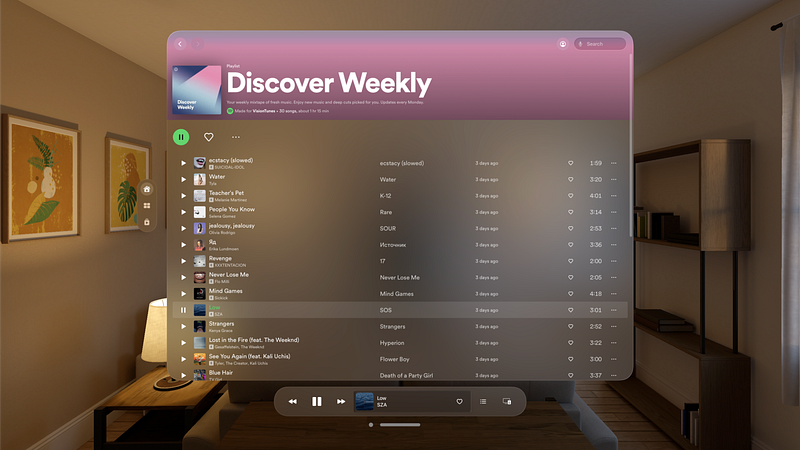800x450 pixels.
Task: Select the Источник album text
Action: click(x=393, y=245)
